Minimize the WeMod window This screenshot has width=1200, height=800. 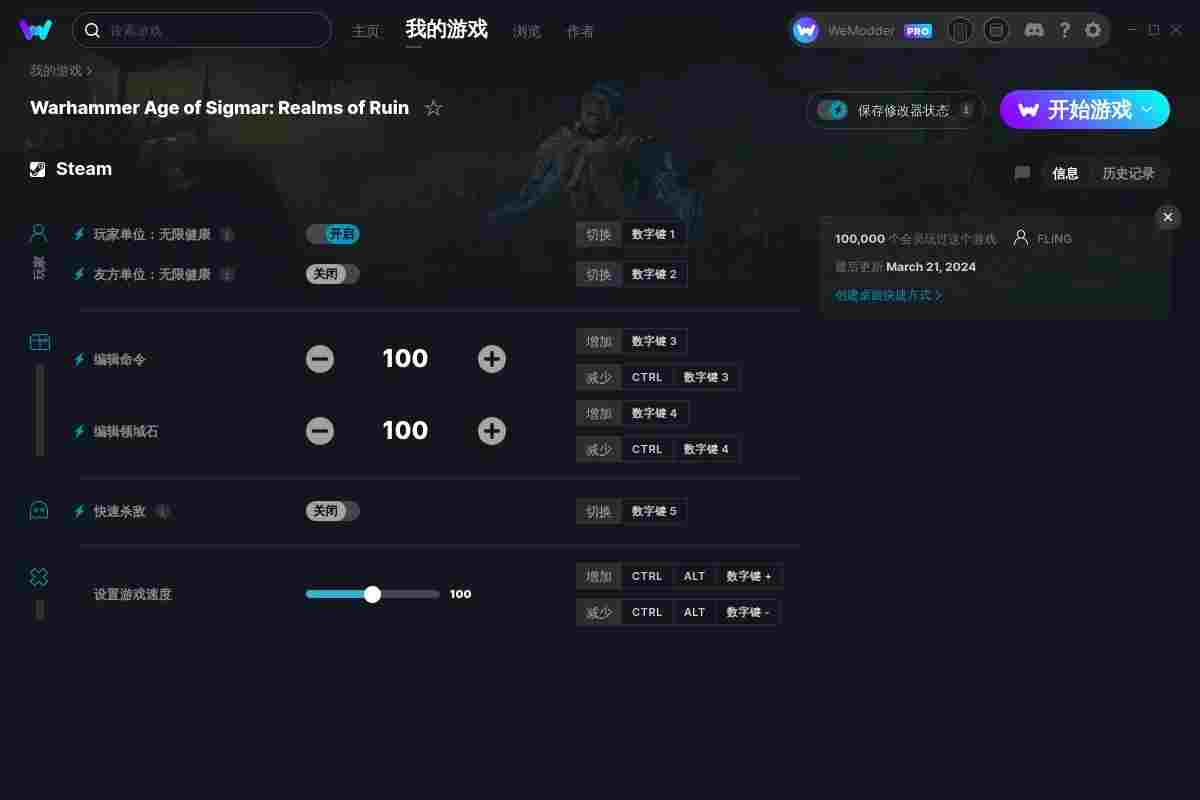(x=1132, y=30)
